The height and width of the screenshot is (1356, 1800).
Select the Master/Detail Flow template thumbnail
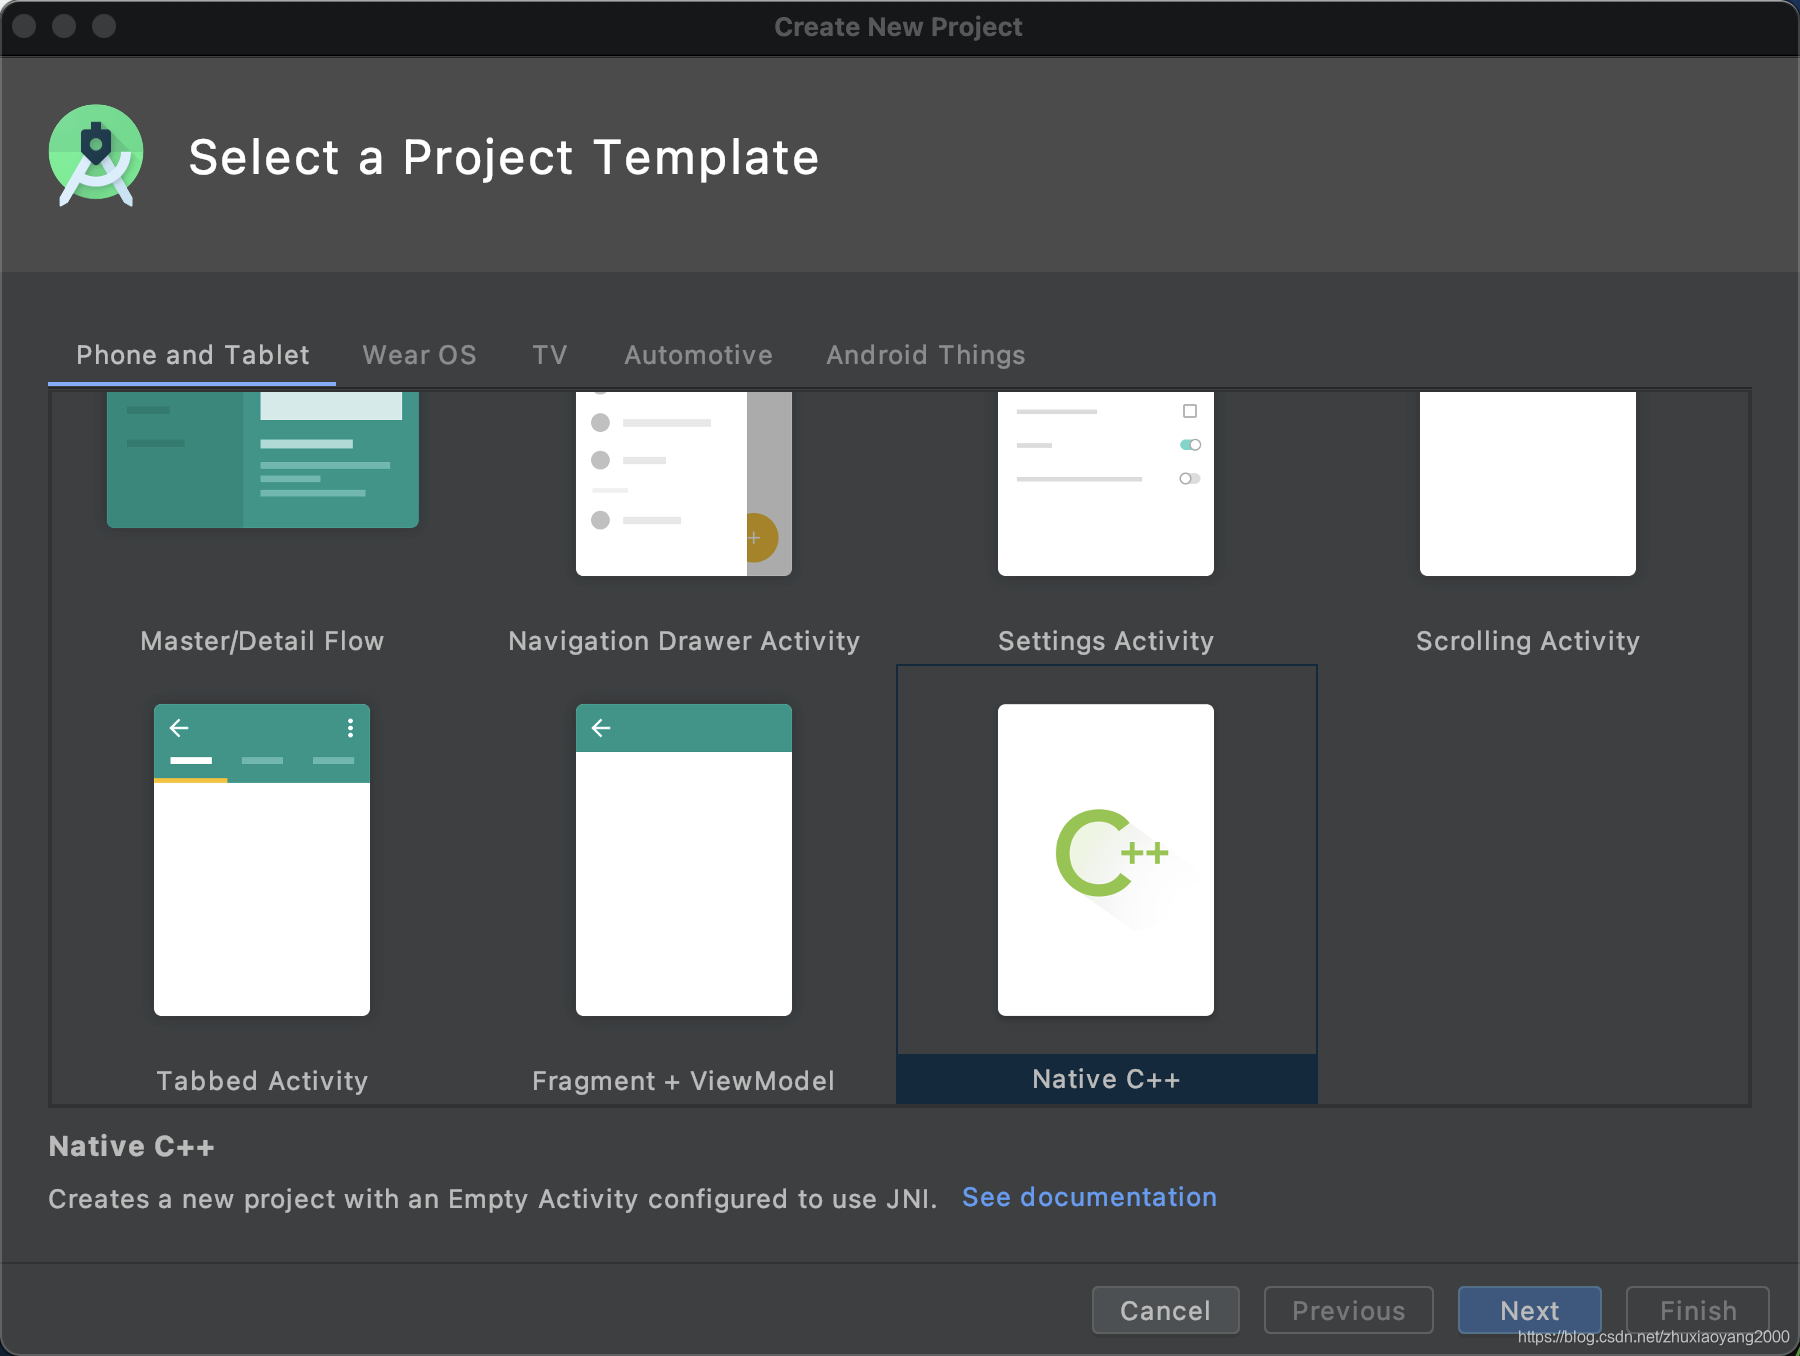coord(263,459)
